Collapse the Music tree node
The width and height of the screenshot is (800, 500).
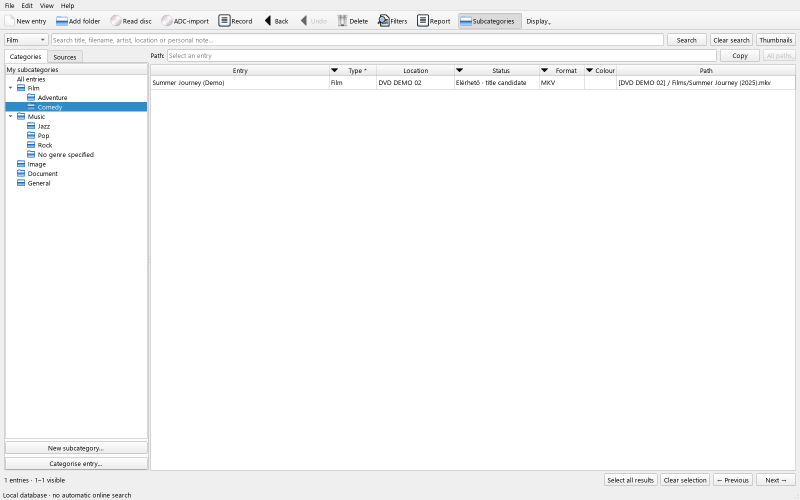[10, 117]
